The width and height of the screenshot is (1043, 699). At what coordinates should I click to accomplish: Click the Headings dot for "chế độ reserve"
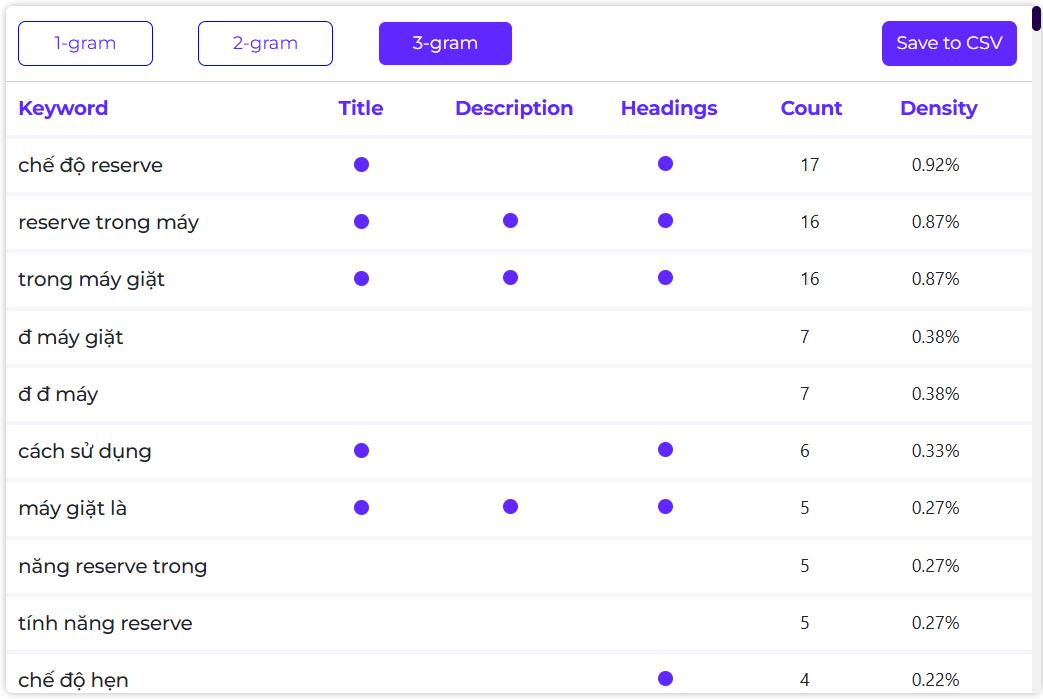coord(665,164)
